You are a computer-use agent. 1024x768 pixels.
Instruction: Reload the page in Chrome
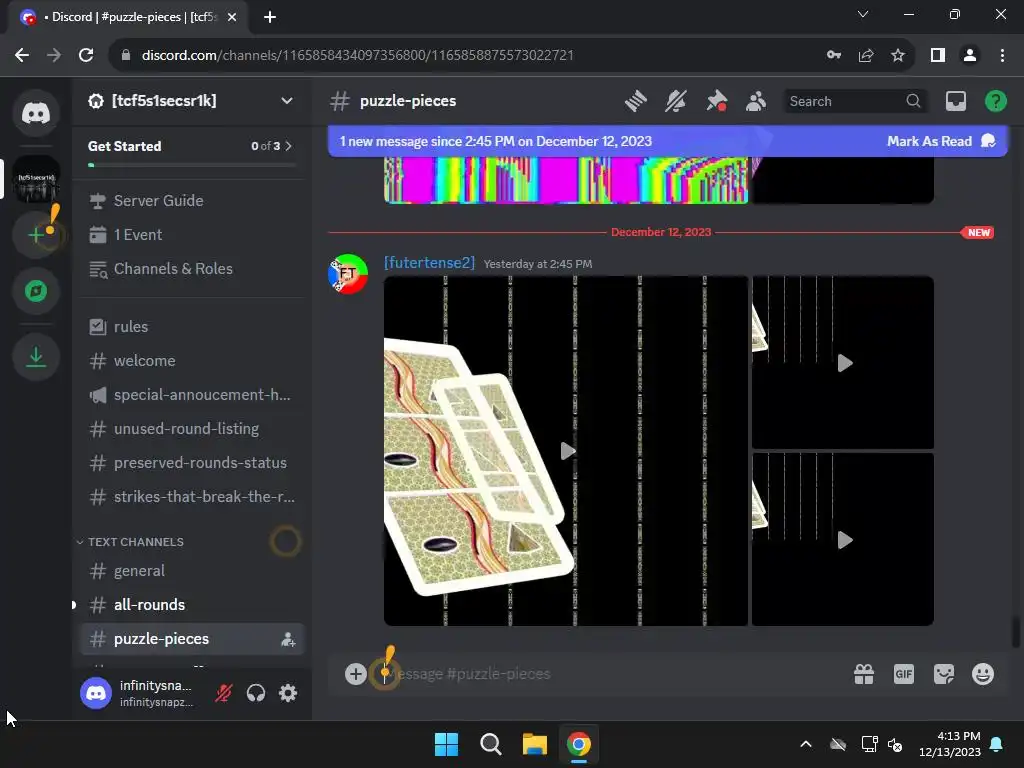click(x=86, y=56)
